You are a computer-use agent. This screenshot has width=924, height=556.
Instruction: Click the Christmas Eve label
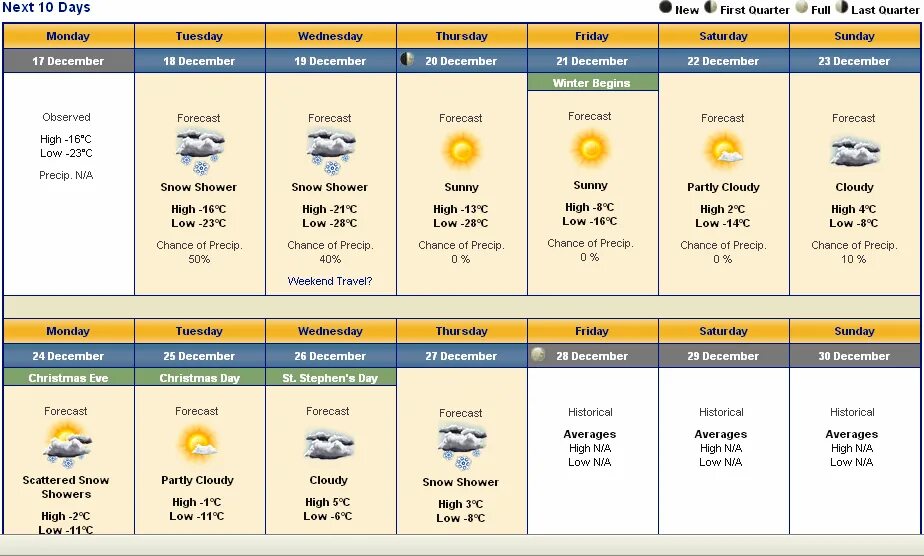coord(68,378)
